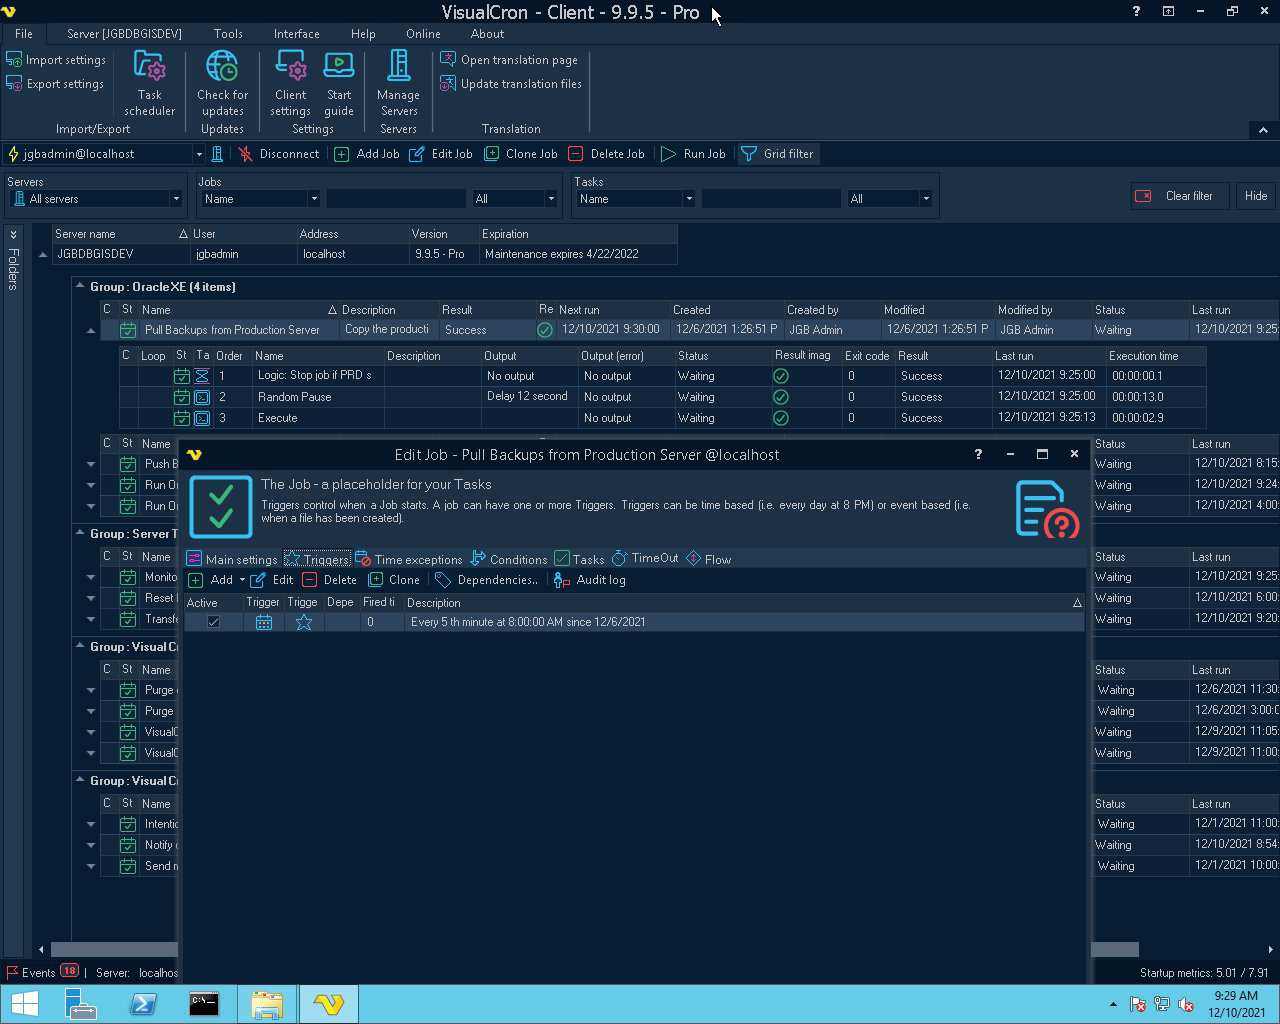Image resolution: width=1280 pixels, height=1024 pixels.
Task: Click the calendar trigger type icon
Action: pyautogui.click(x=264, y=622)
